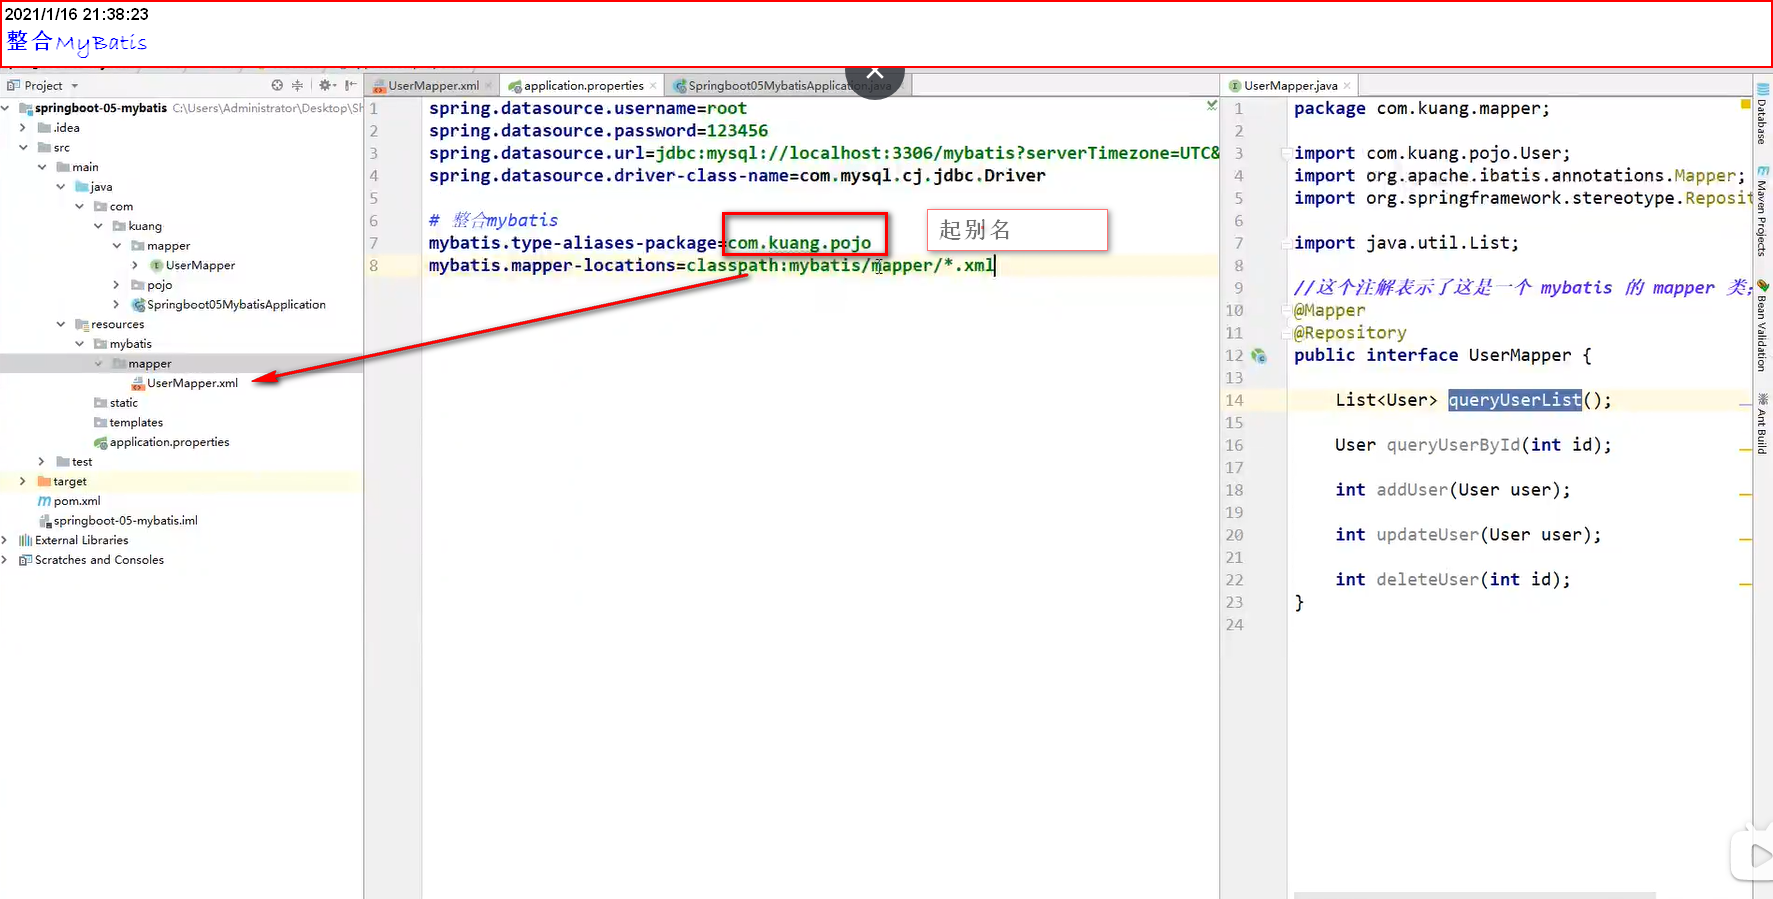This screenshot has width=1773, height=899.
Task: Click the locate file crosshair icon in Project panel
Action: (x=277, y=85)
